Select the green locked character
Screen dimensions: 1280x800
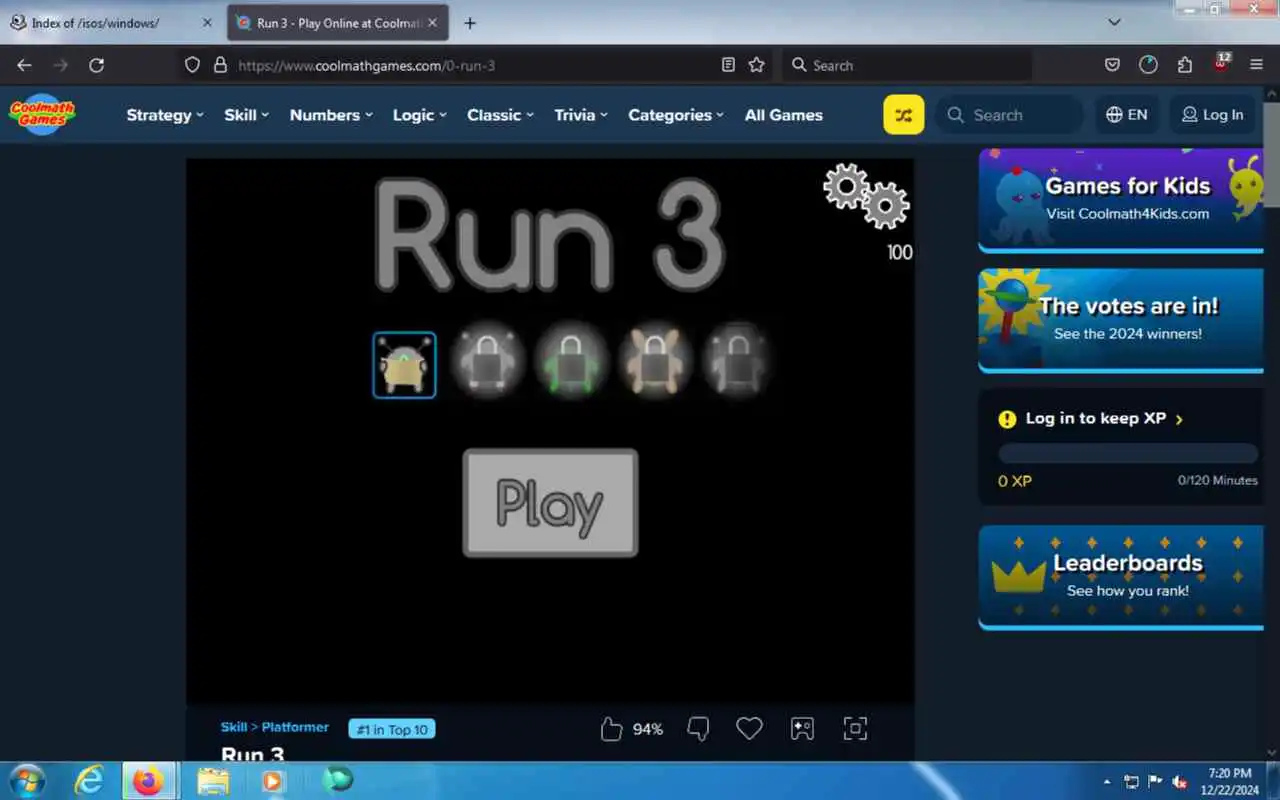[571, 362]
